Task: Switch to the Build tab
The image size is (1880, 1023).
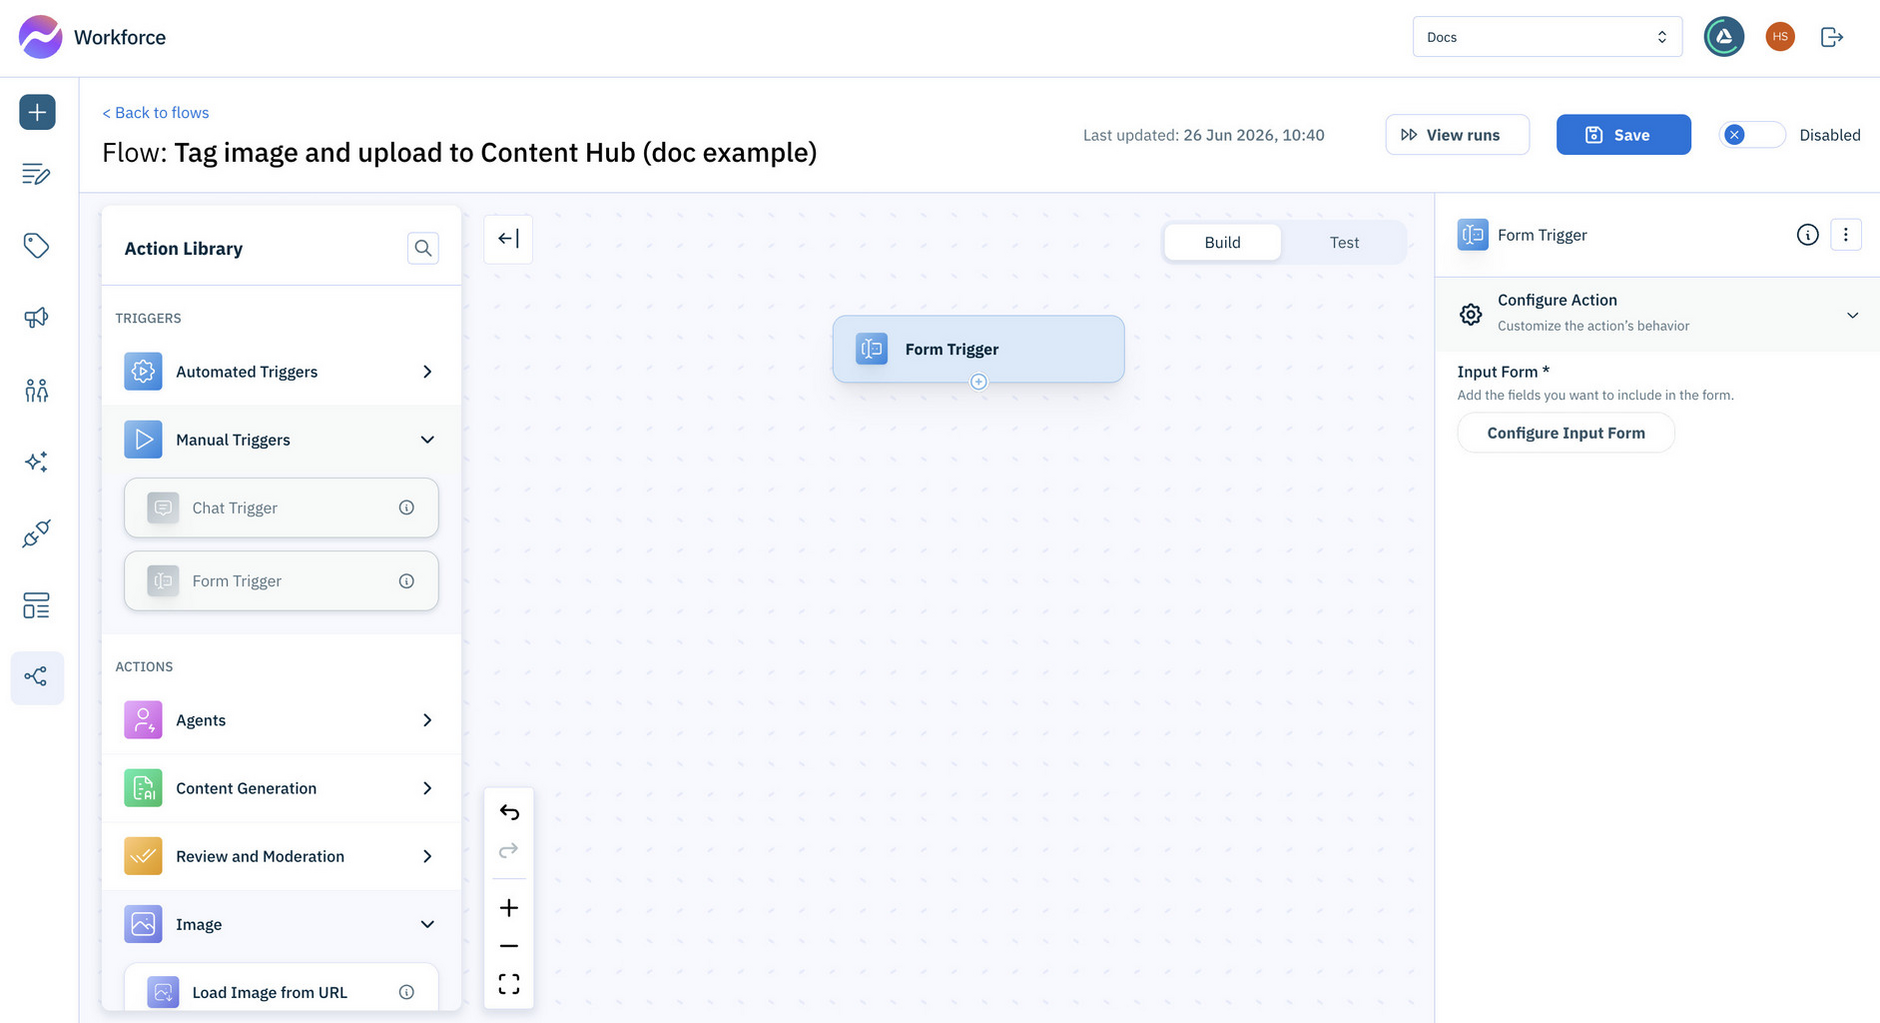Action: [x=1222, y=242]
